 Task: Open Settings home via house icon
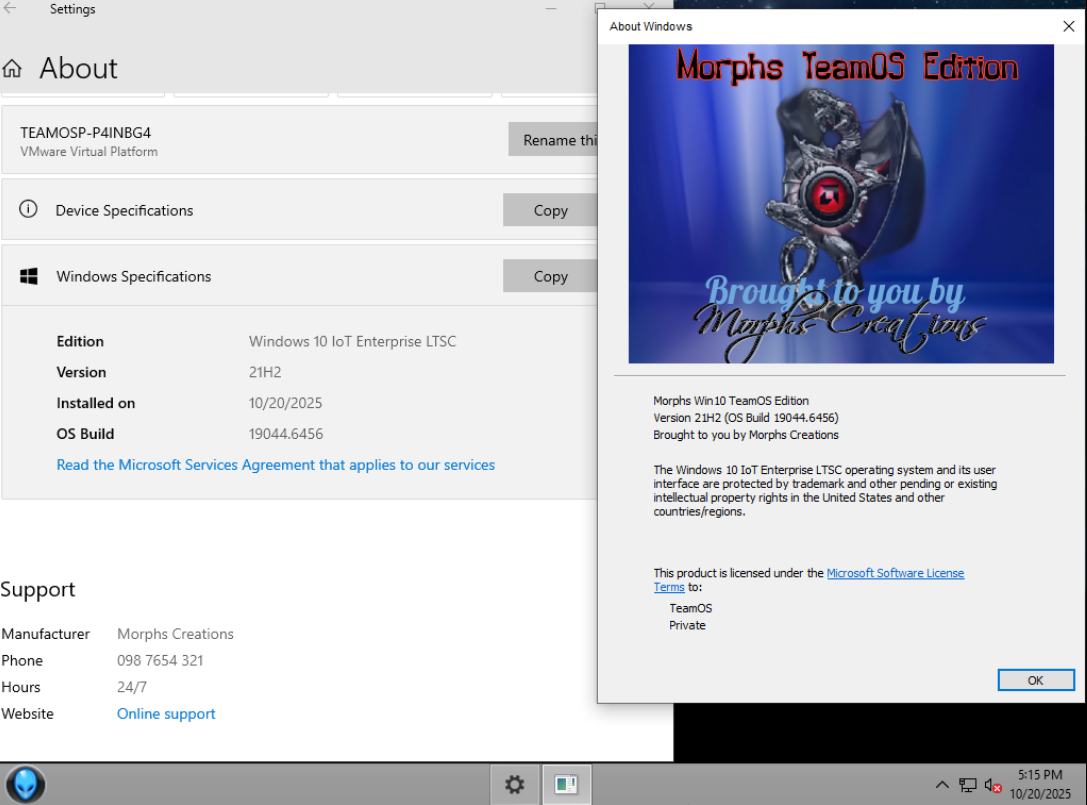(x=12, y=68)
